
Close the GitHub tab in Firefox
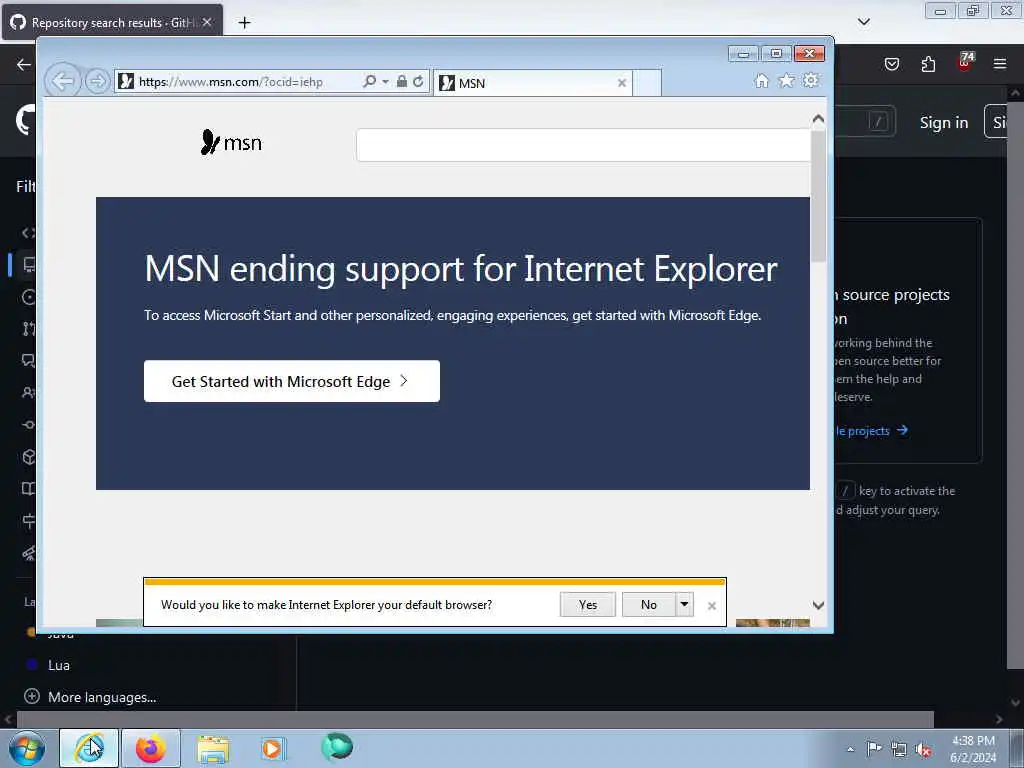[x=207, y=22]
